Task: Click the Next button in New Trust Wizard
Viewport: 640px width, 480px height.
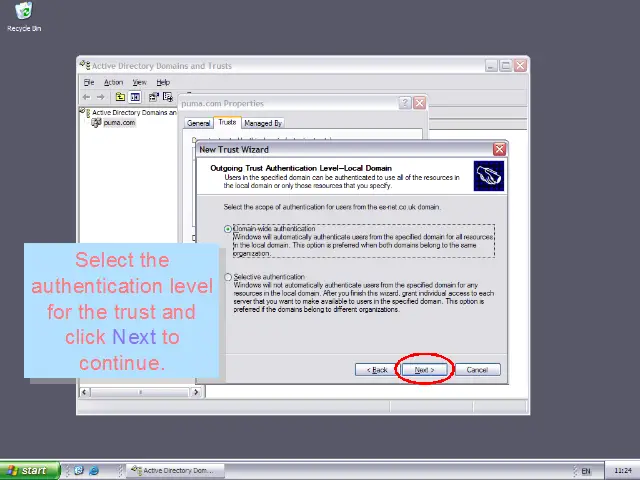Action: tap(424, 370)
